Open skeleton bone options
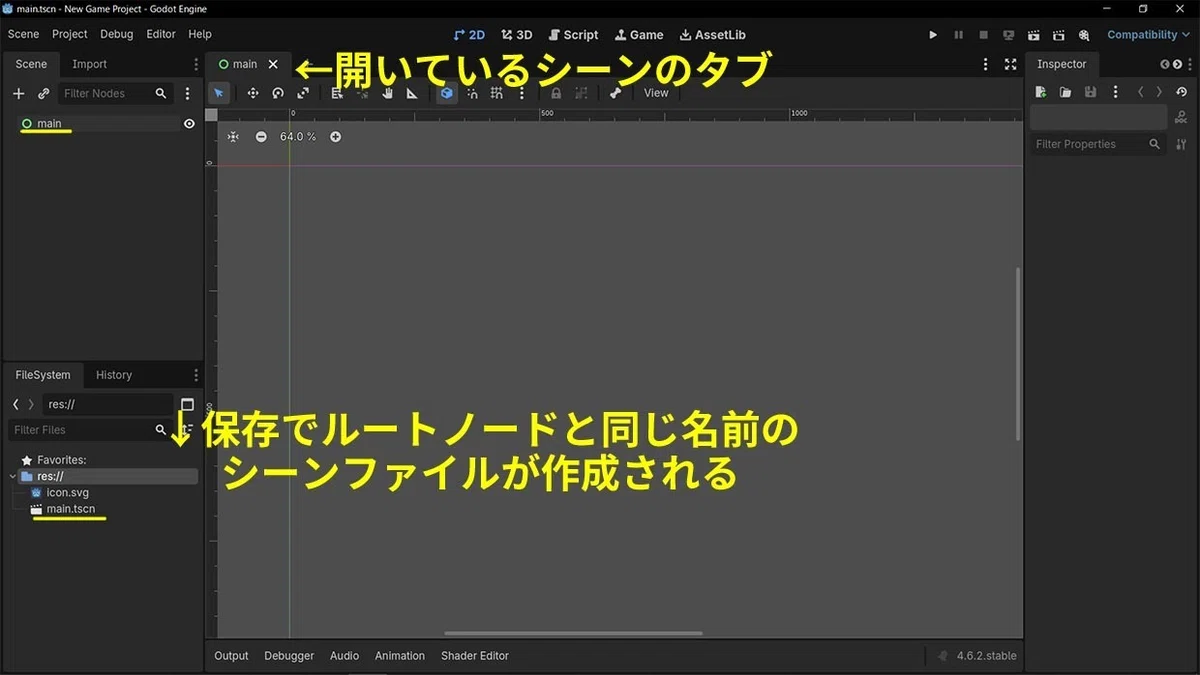The image size is (1200, 675). (x=615, y=93)
